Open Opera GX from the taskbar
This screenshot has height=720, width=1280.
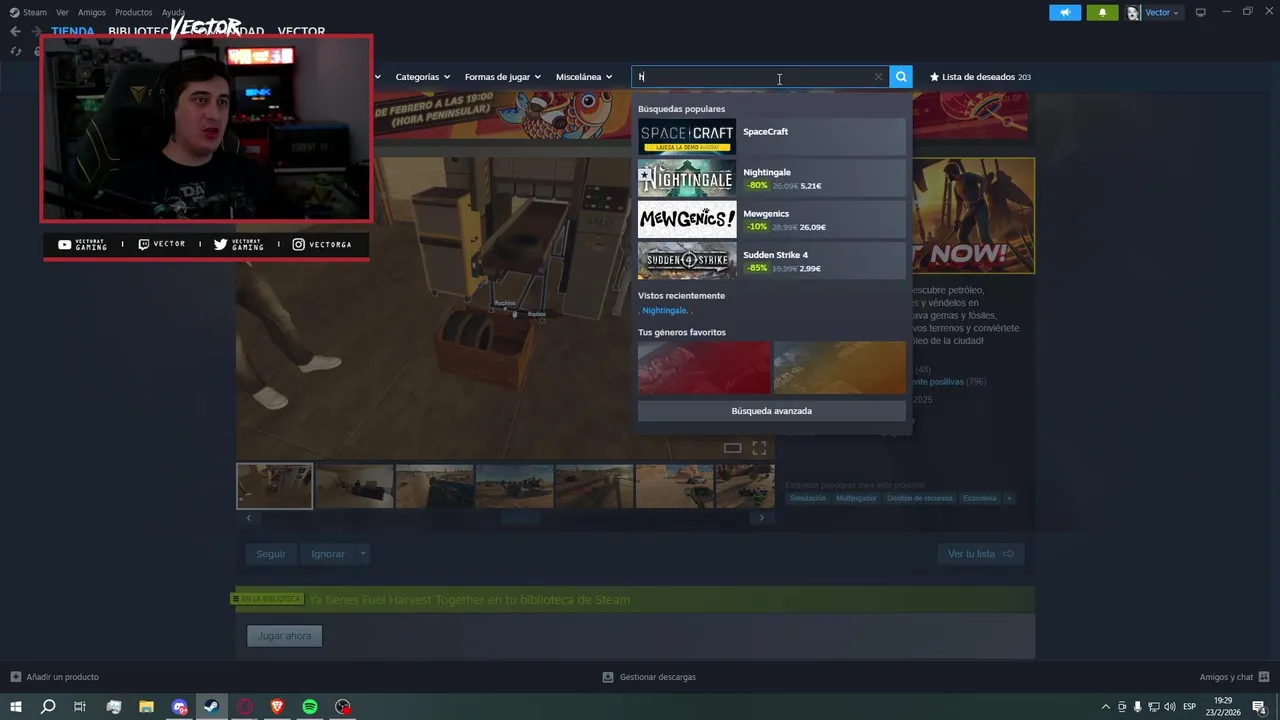tap(244, 707)
